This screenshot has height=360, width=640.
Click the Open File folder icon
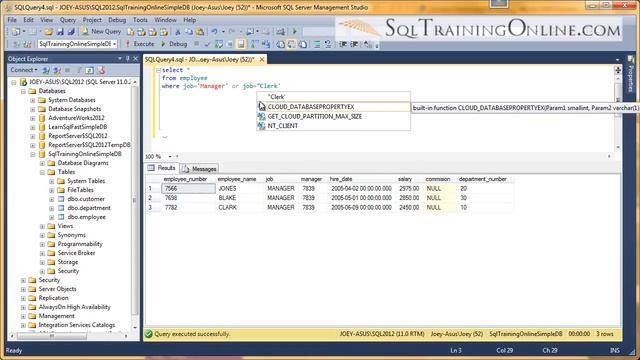tap(48, 31)
